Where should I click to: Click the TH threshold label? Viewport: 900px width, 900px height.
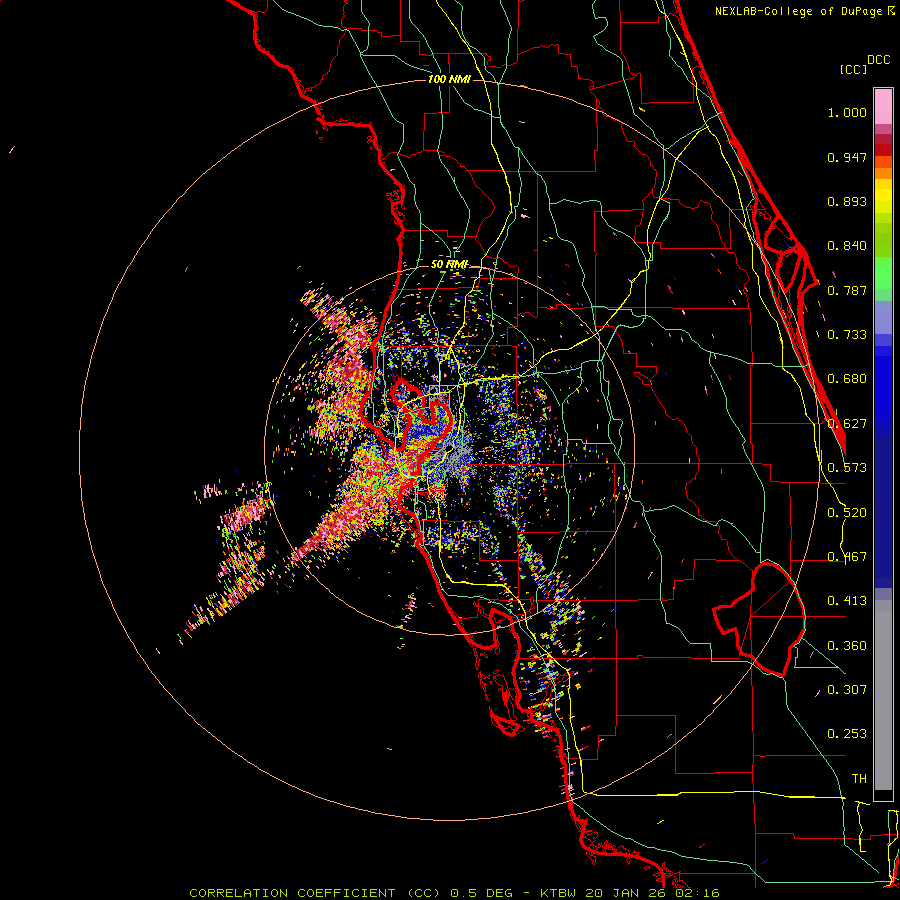(x=859, y=779)
